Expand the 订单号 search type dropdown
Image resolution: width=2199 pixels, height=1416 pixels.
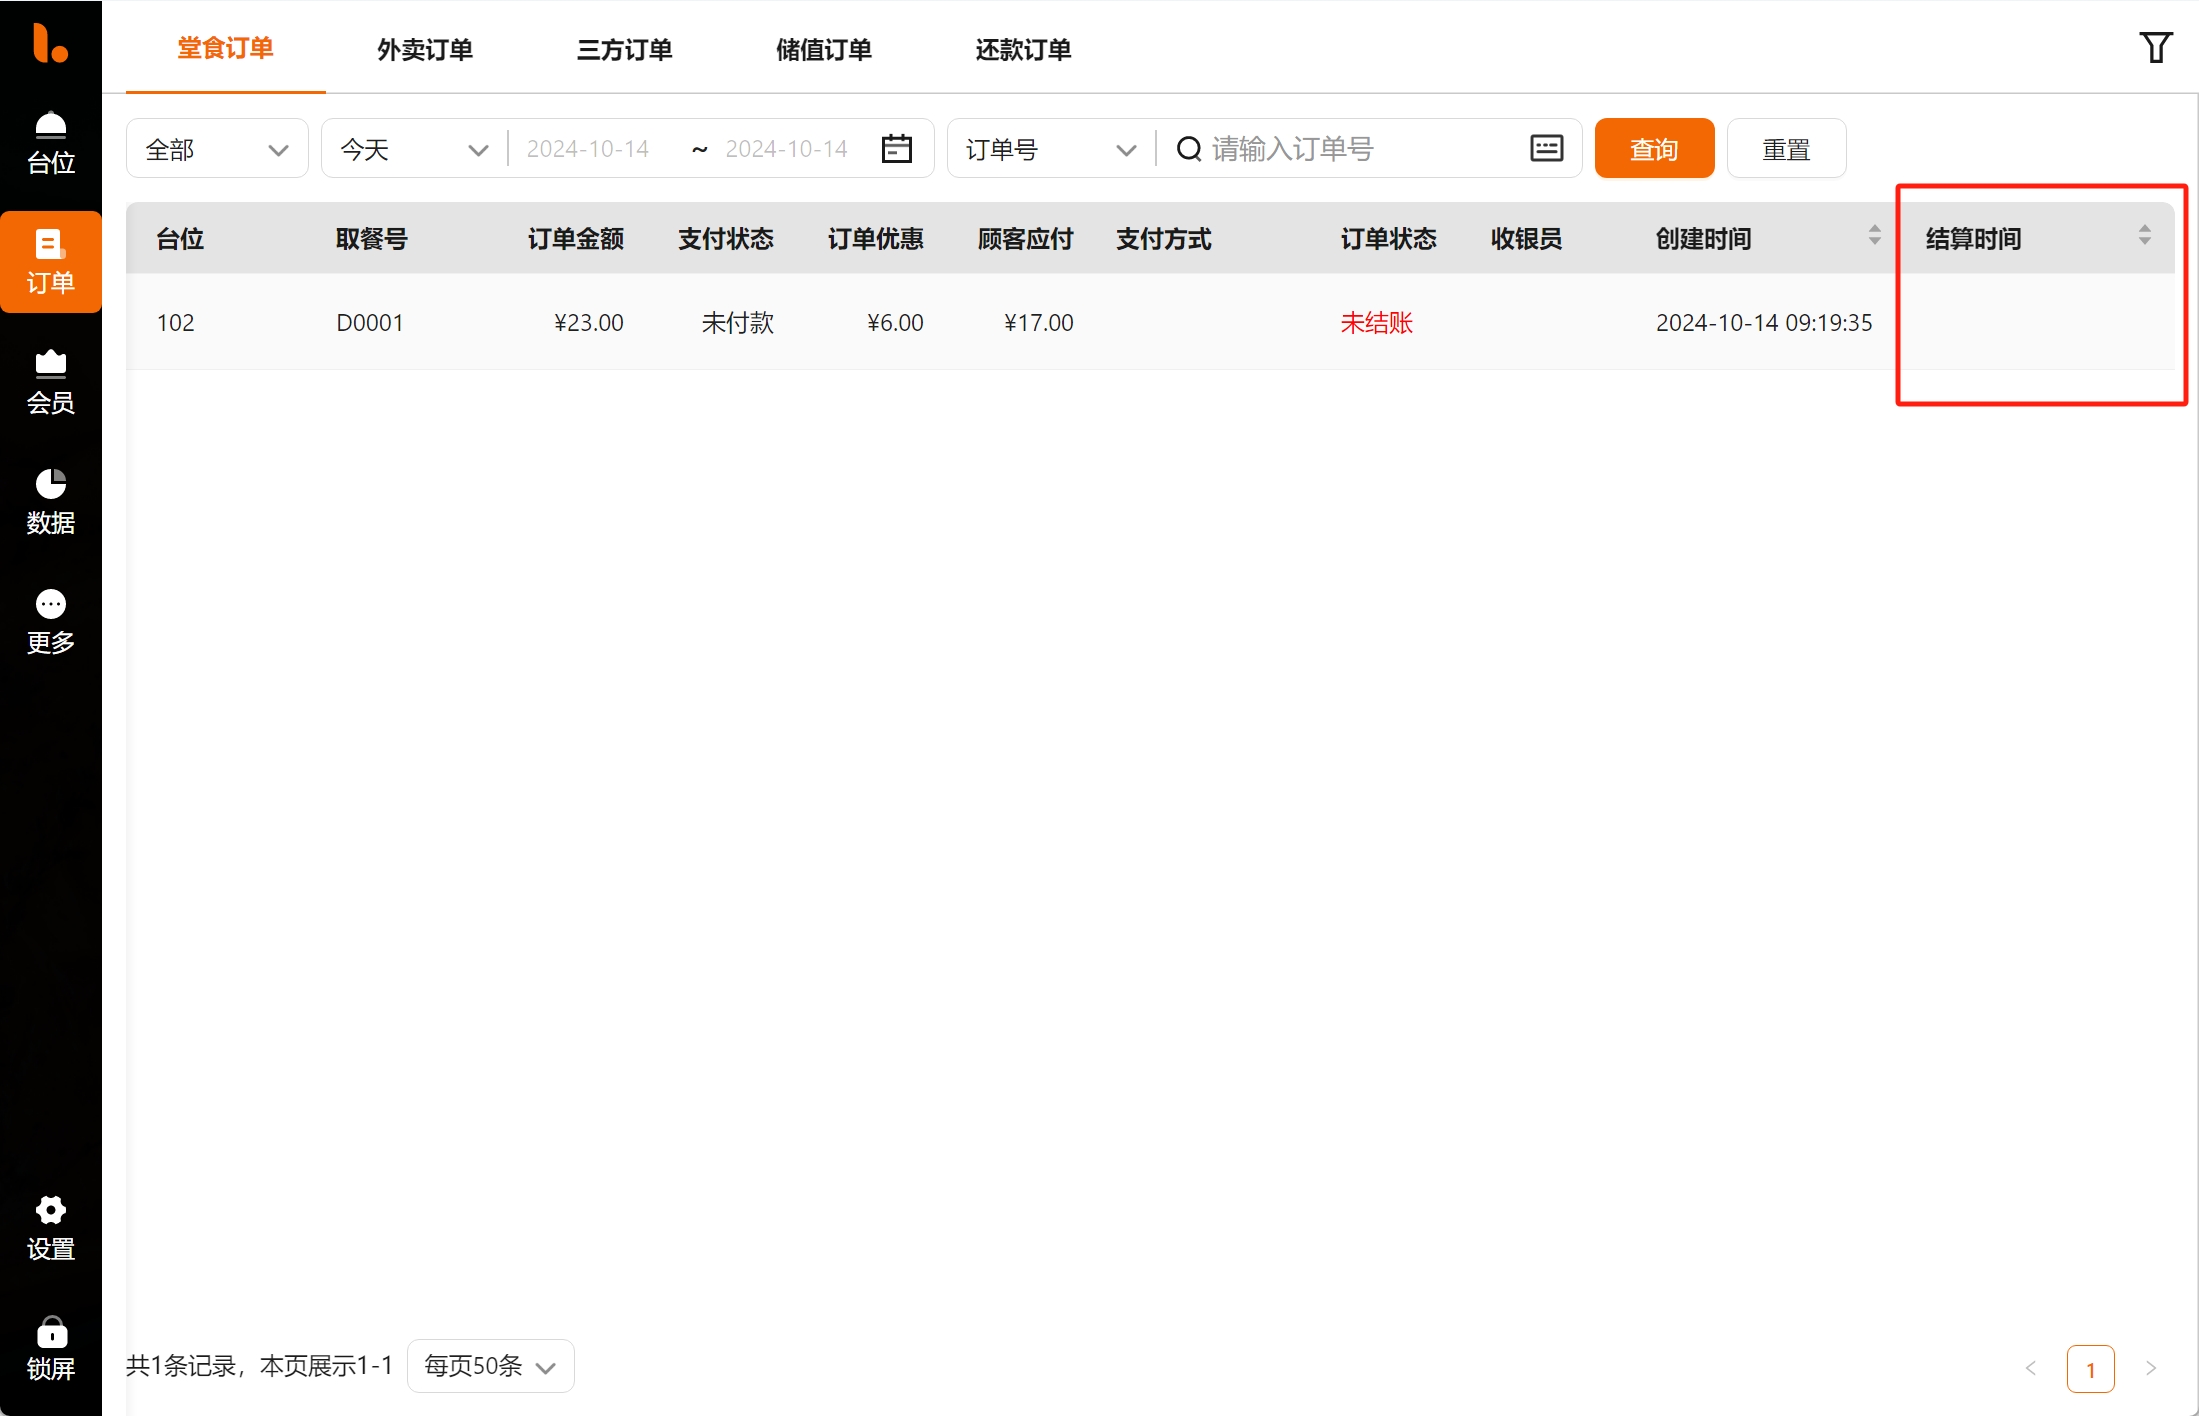click(x=1051, y=149)
